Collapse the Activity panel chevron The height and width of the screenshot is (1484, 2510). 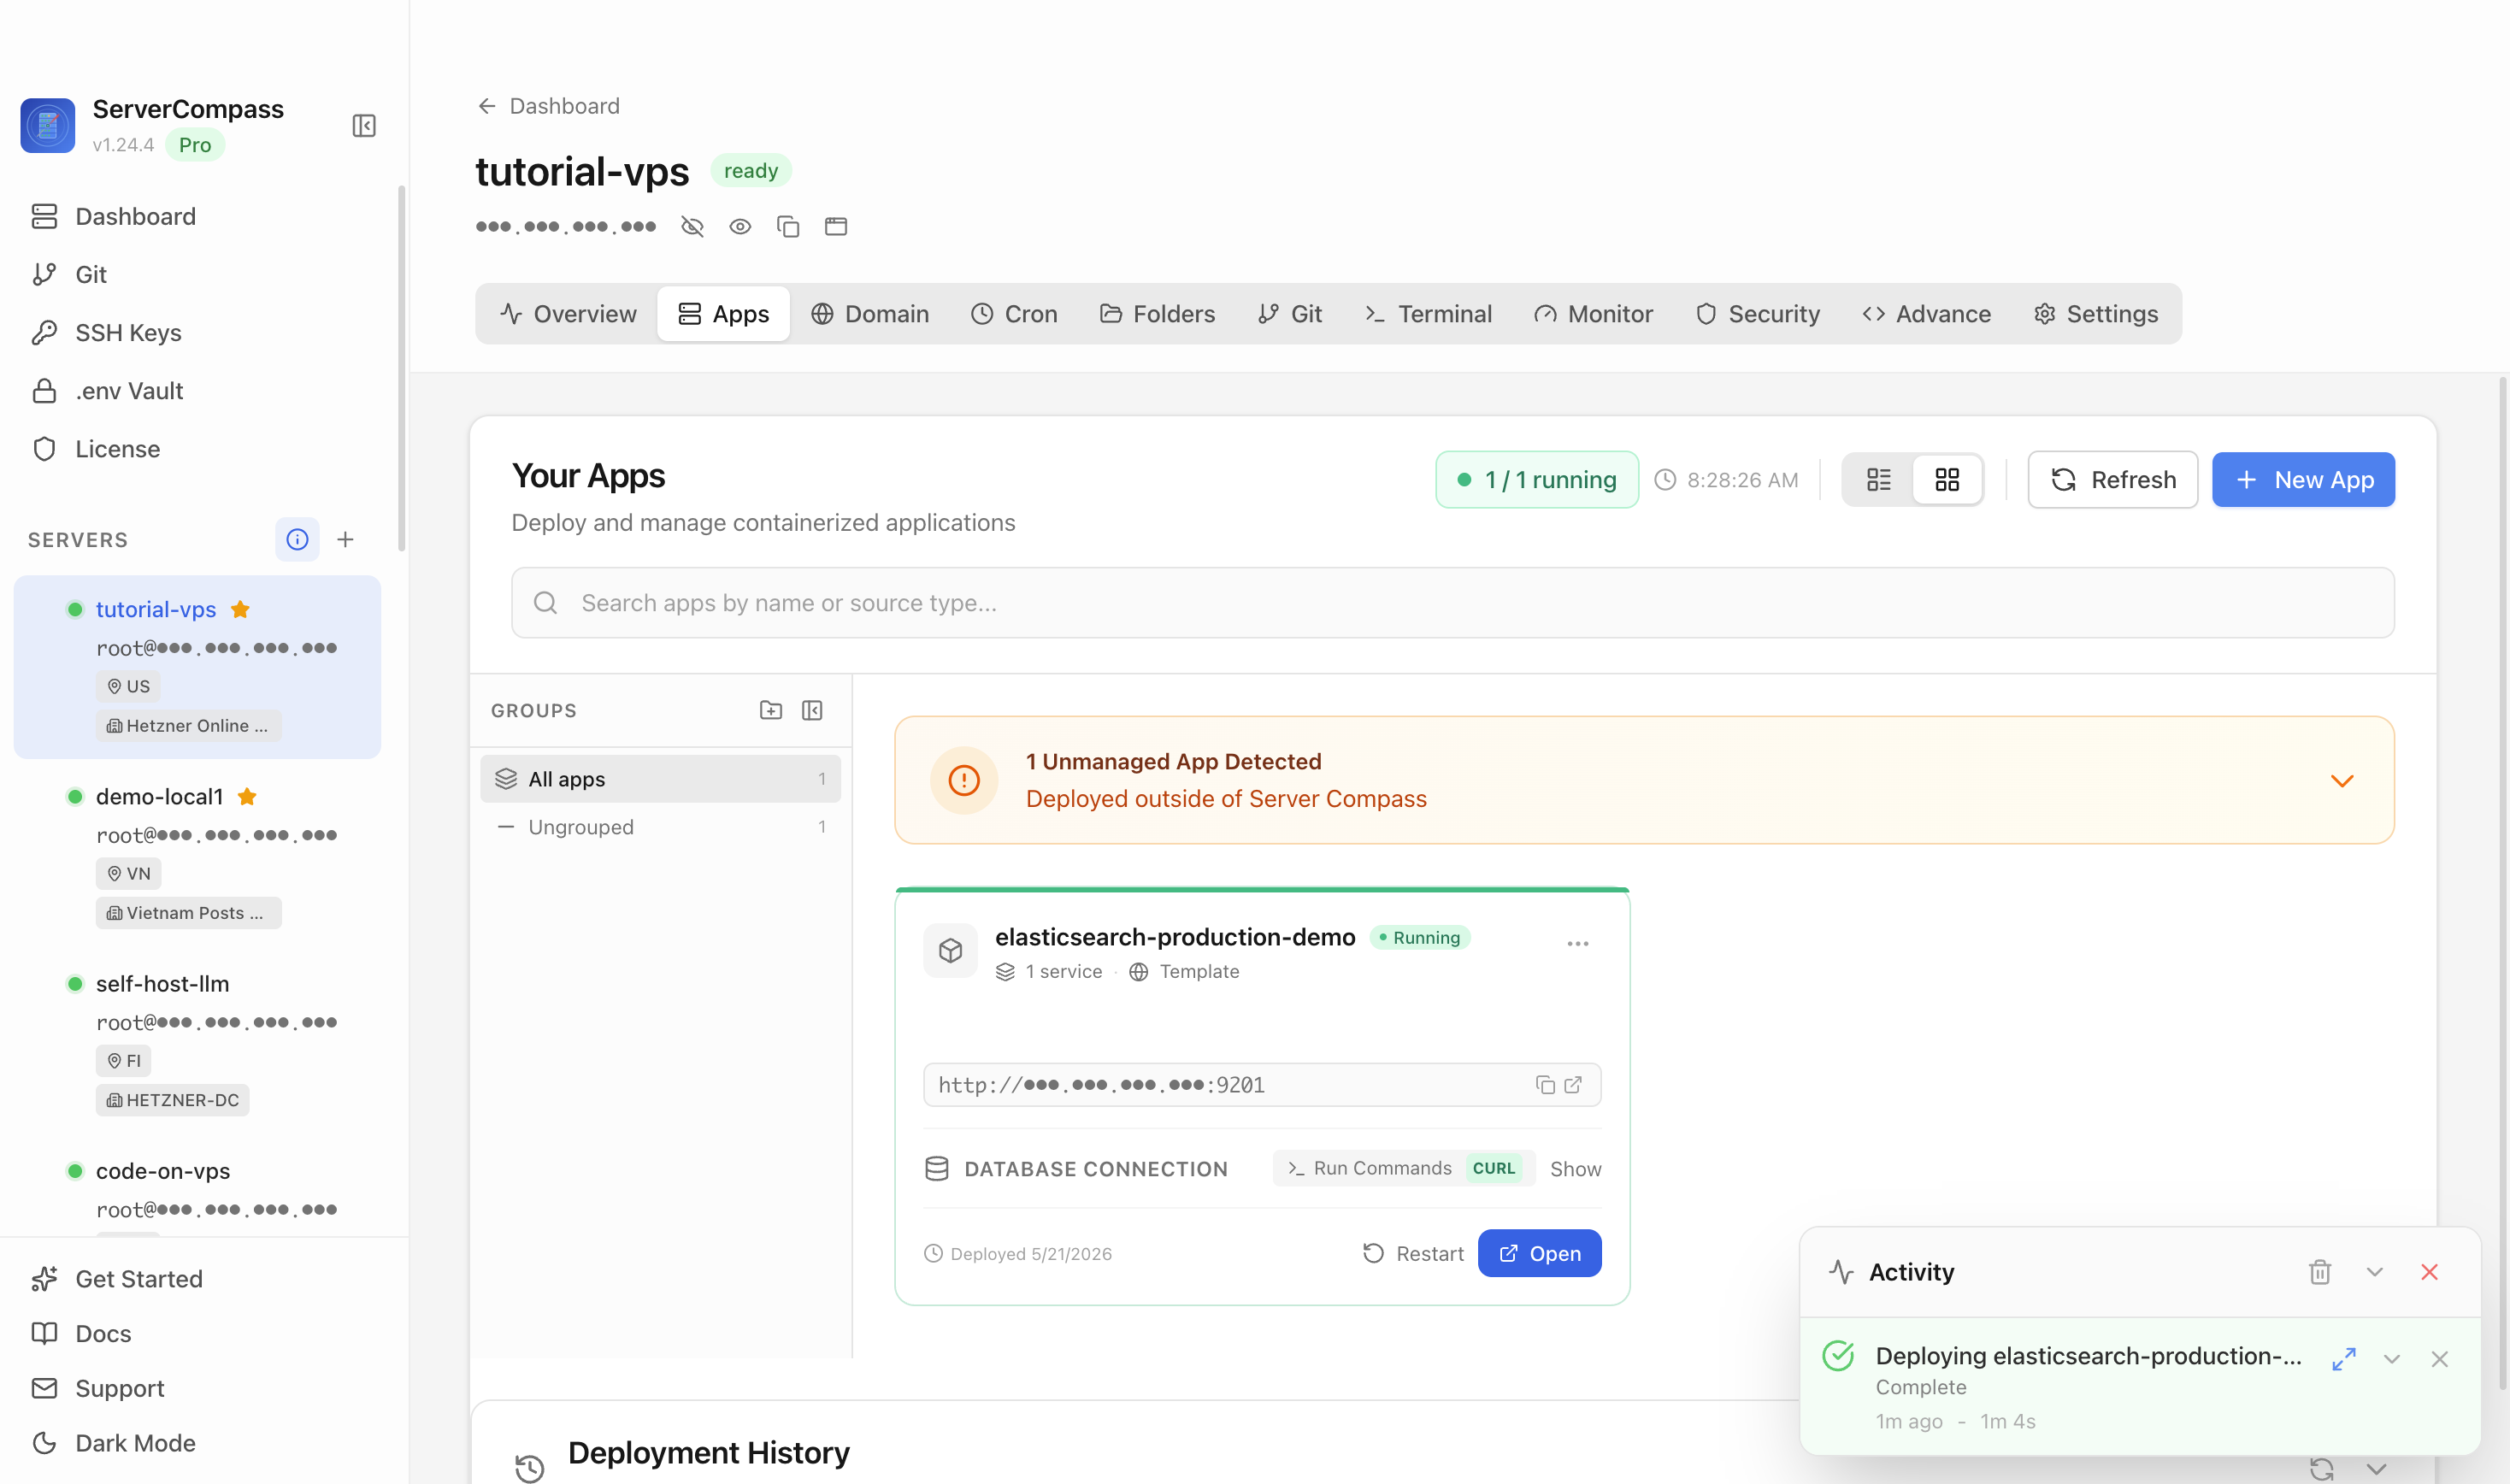click(x=2375, y=1272)
